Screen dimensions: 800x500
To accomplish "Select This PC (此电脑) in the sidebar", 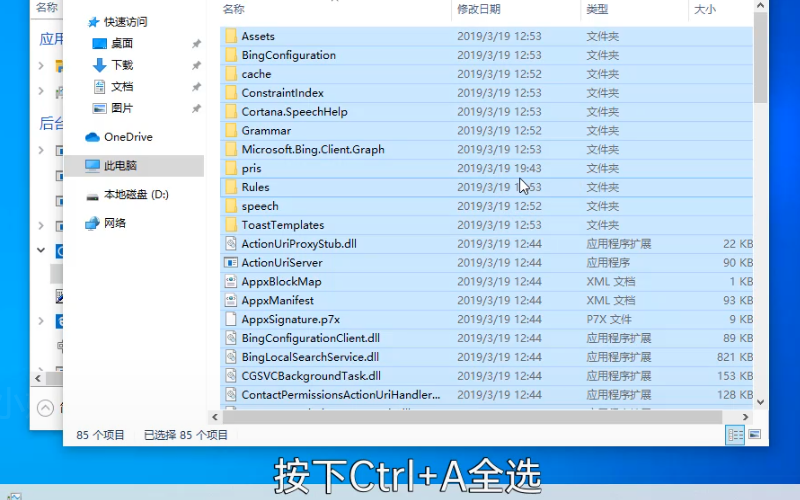I will click(x=120, y=166).
